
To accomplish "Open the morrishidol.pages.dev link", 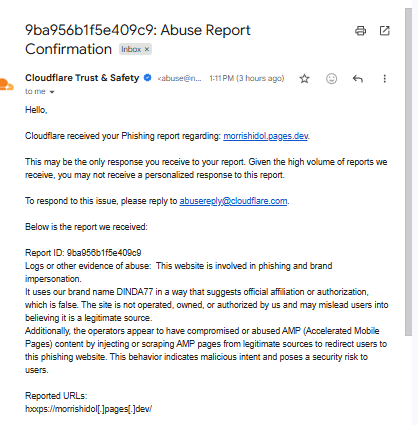I will point(266,136).
